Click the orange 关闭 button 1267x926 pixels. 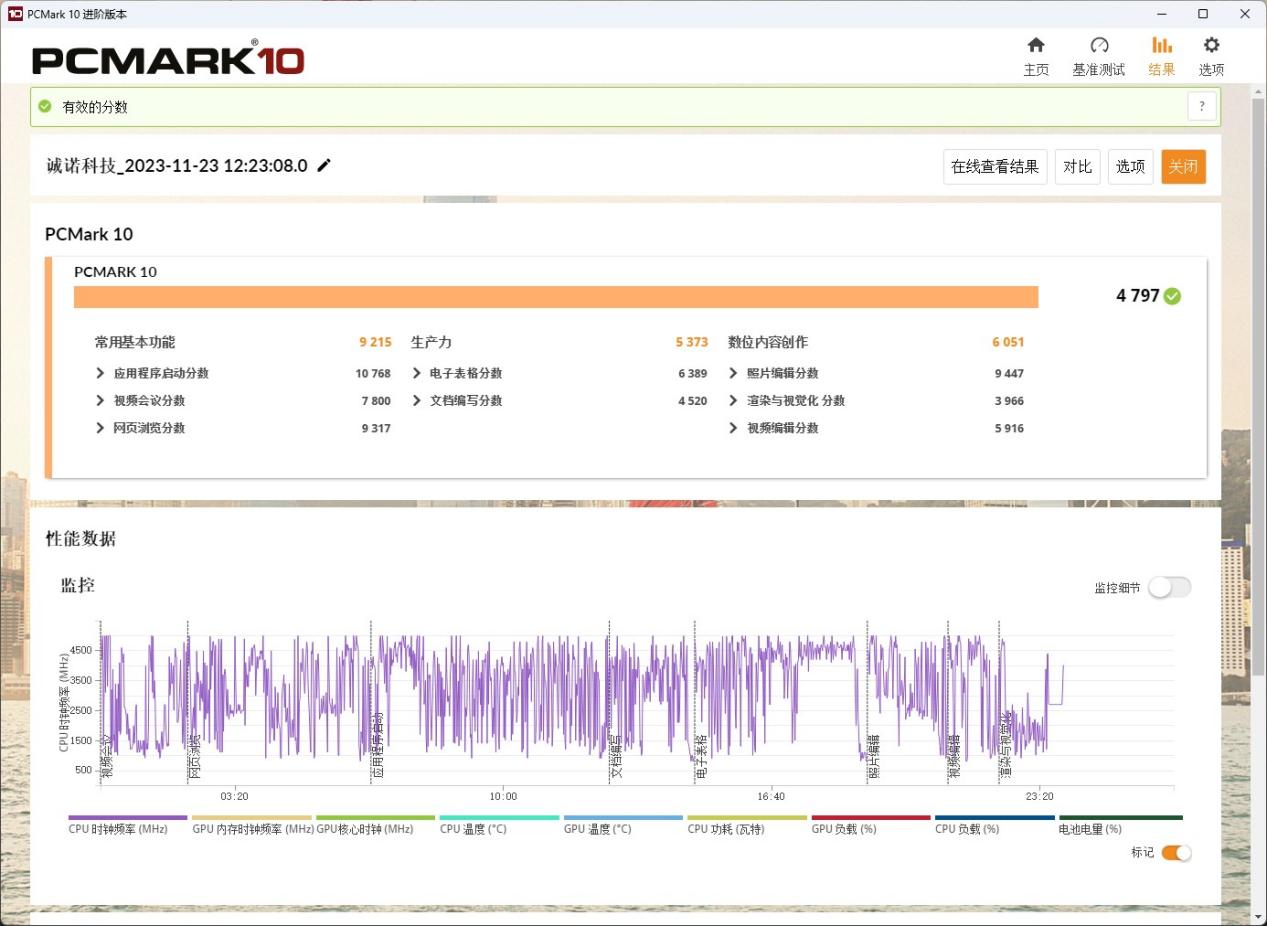(x=1183, y=167)
